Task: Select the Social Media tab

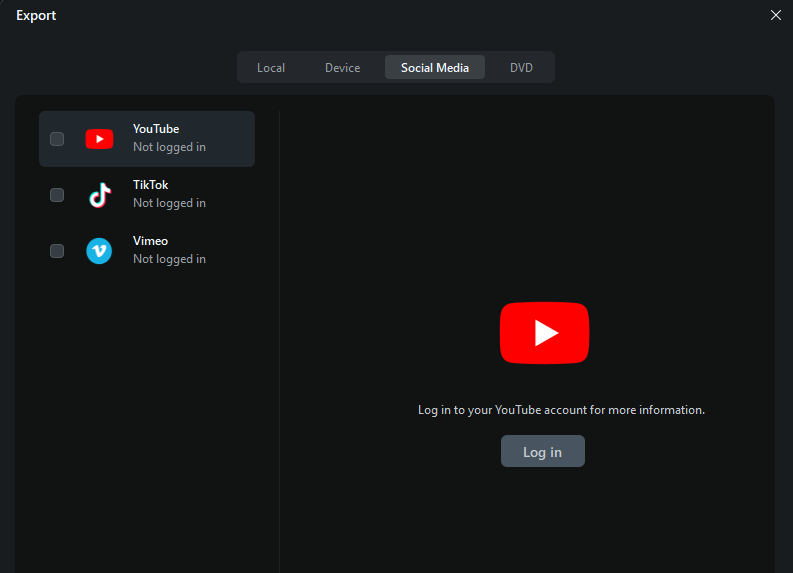Action: tap(435, 67)
